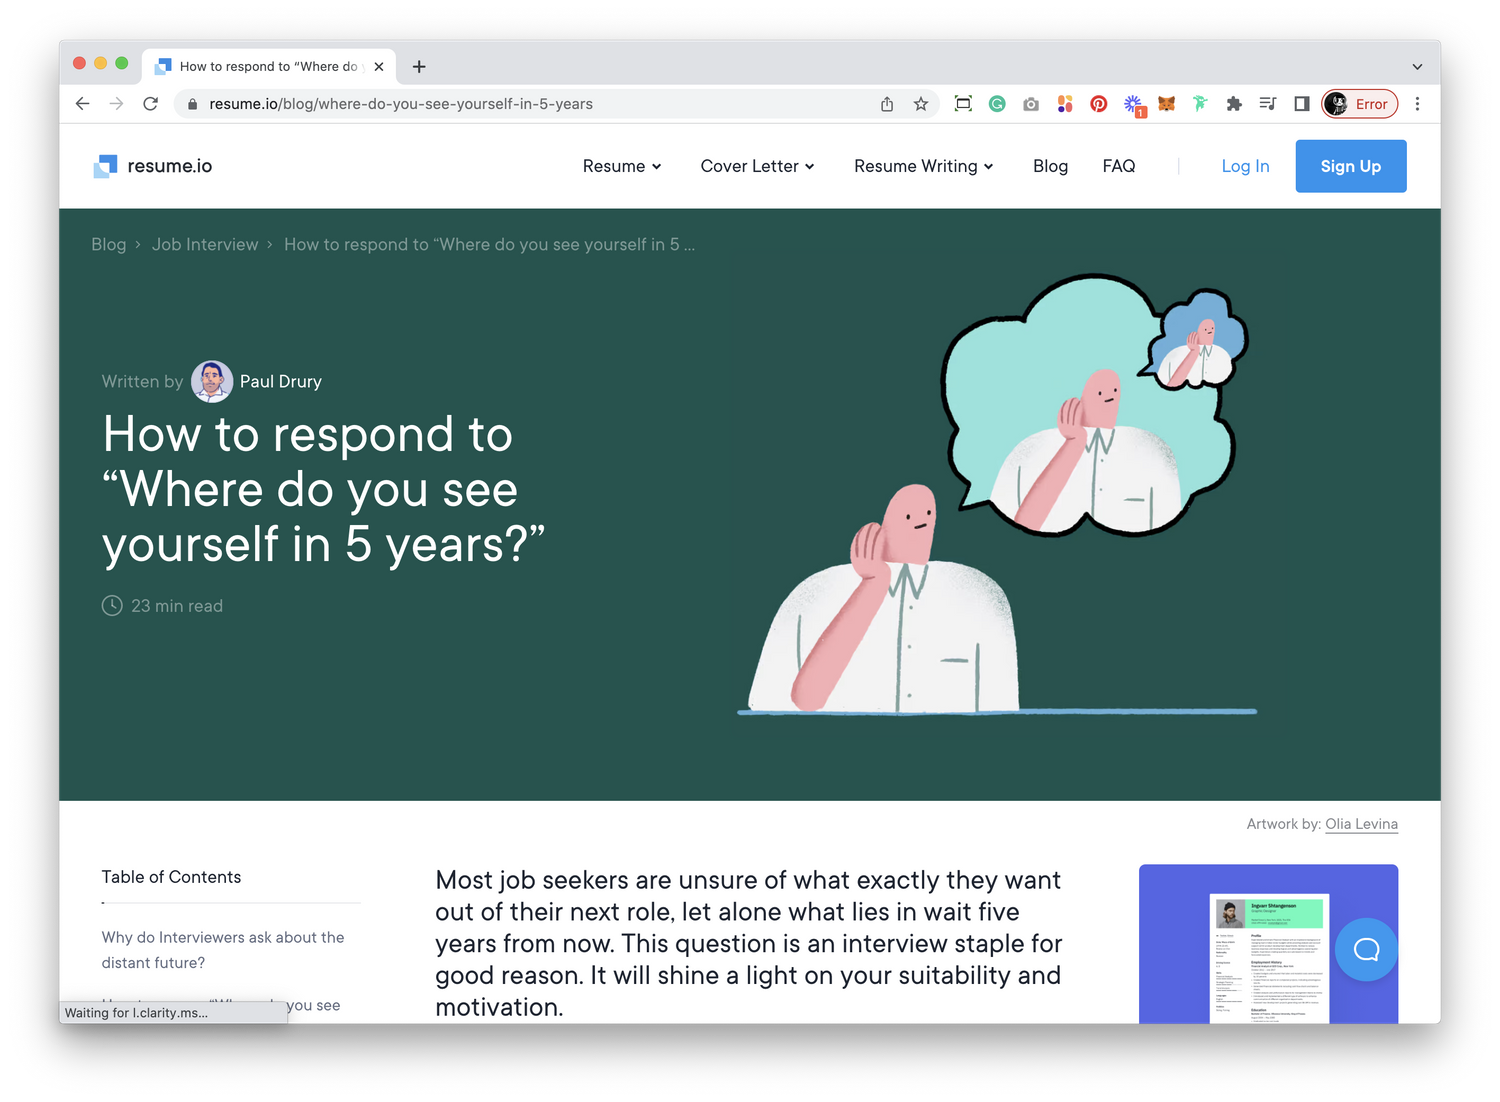
Task: Open the Resume Writing dropdown
Action: pyautogui.click(x=924, y=166)
